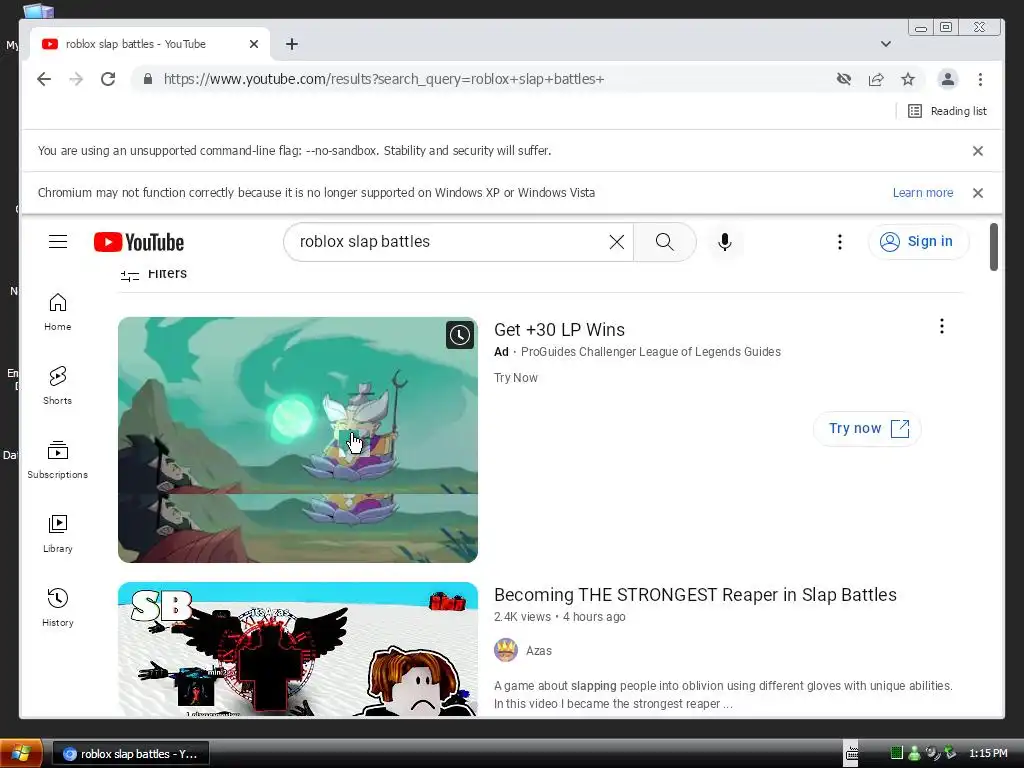The width and height of the screenshot is (1024, 768).
Task: Click the page vertical scrollbar thumb
Action: [x=993, y=247]
